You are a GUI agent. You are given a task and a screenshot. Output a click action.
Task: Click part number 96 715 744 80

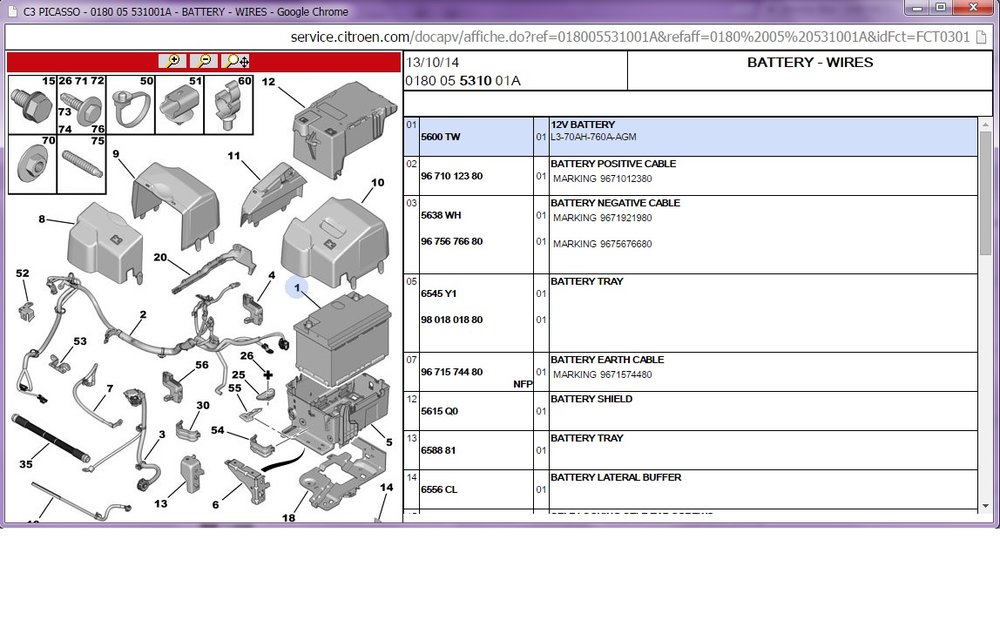[452, 372]
